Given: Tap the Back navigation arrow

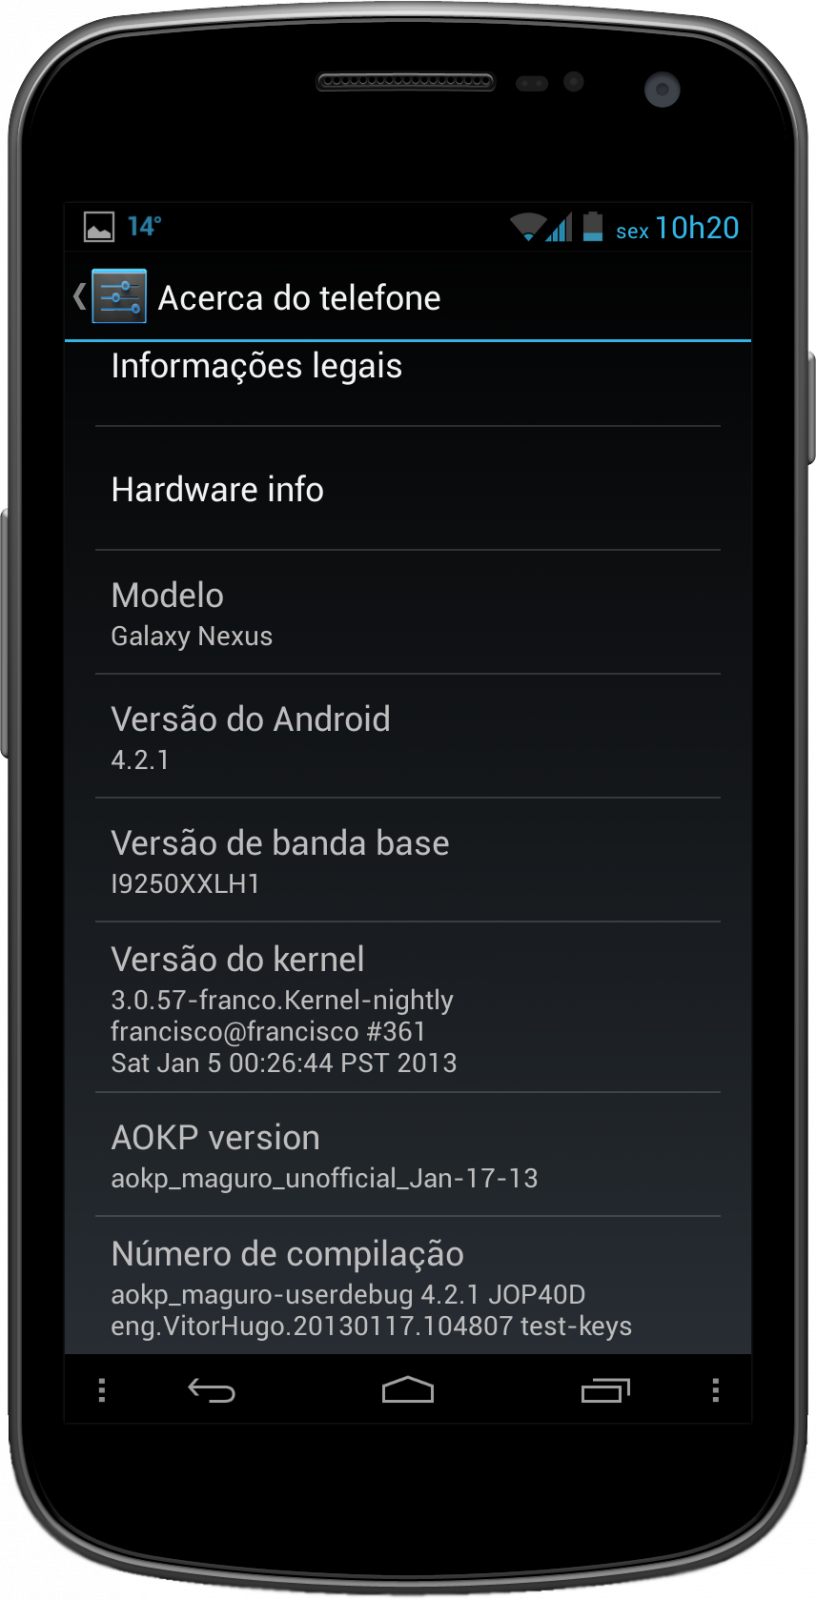Looking at the screenshot, I should (211, 1390).
